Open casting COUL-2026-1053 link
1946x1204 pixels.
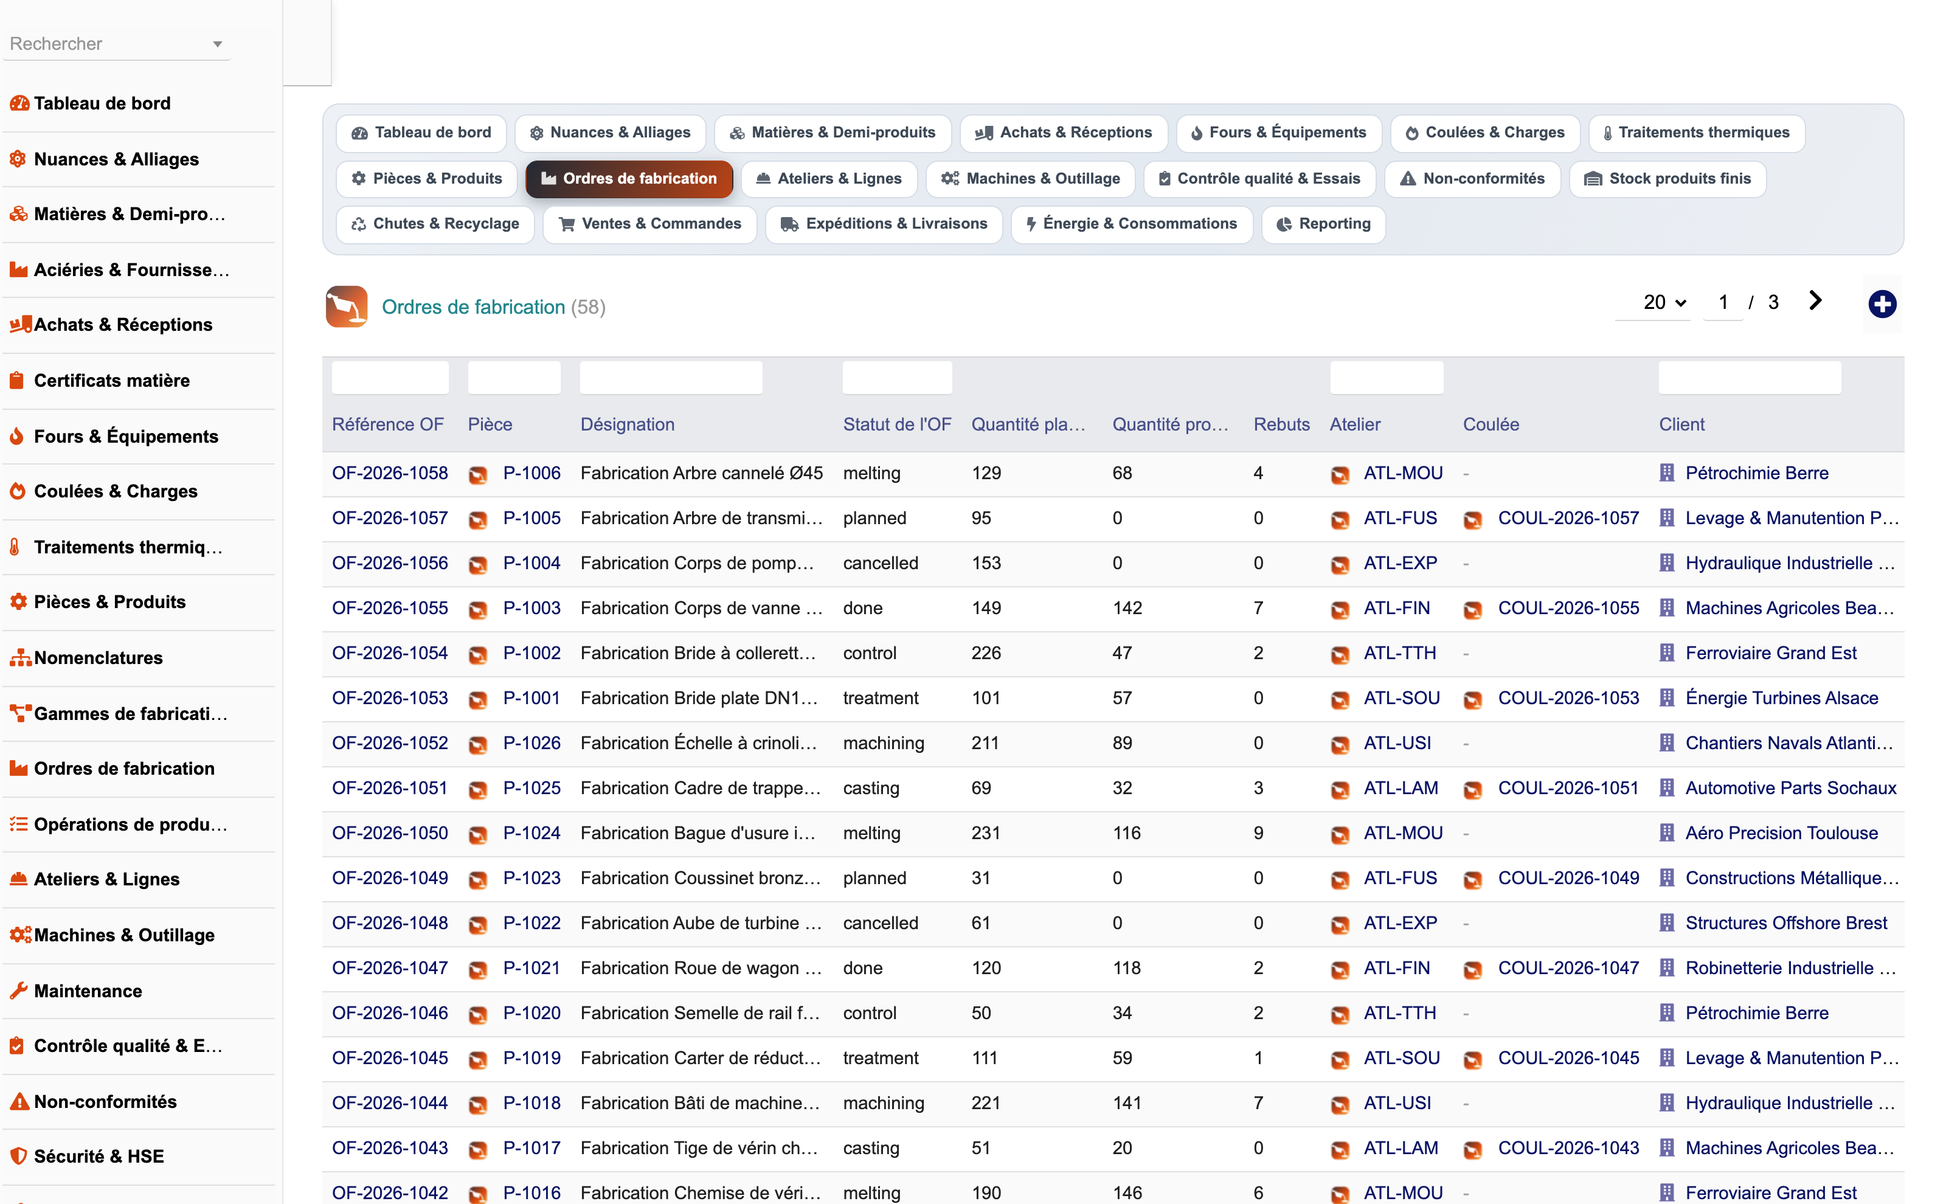tap(1568, 698)
